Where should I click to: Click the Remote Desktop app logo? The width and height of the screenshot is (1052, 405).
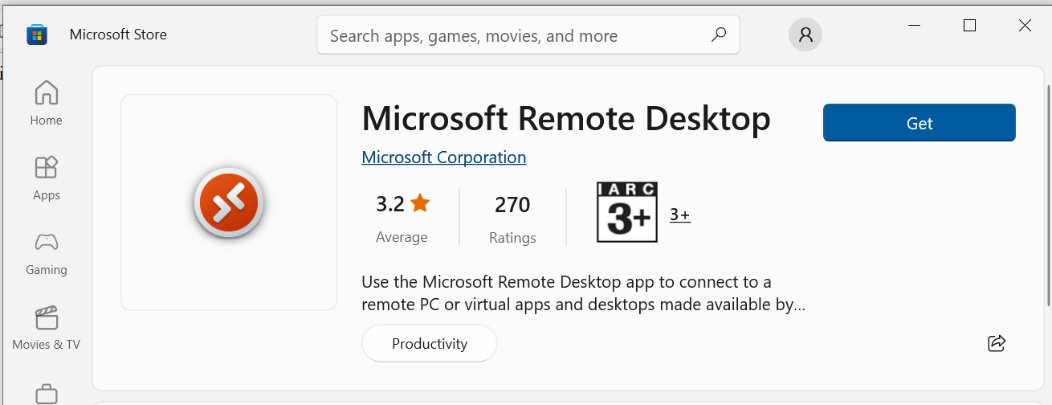point(229,202)
